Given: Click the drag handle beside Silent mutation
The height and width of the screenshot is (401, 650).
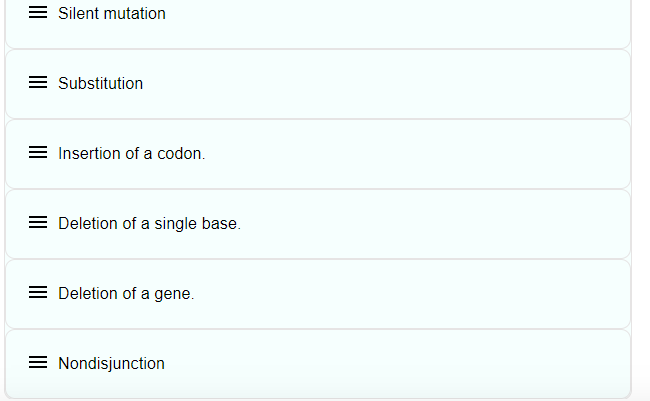Looking at the screenshot, I should tap(38, 14).
